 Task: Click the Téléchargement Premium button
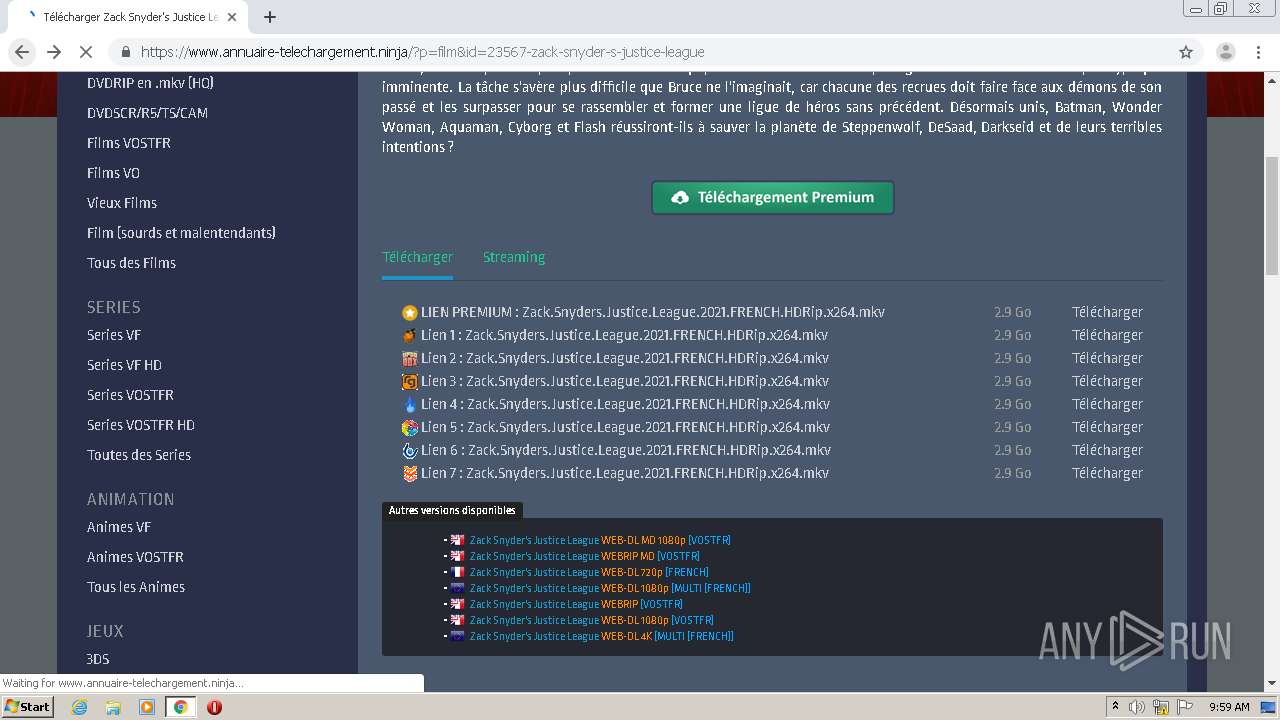click(773, 197)
